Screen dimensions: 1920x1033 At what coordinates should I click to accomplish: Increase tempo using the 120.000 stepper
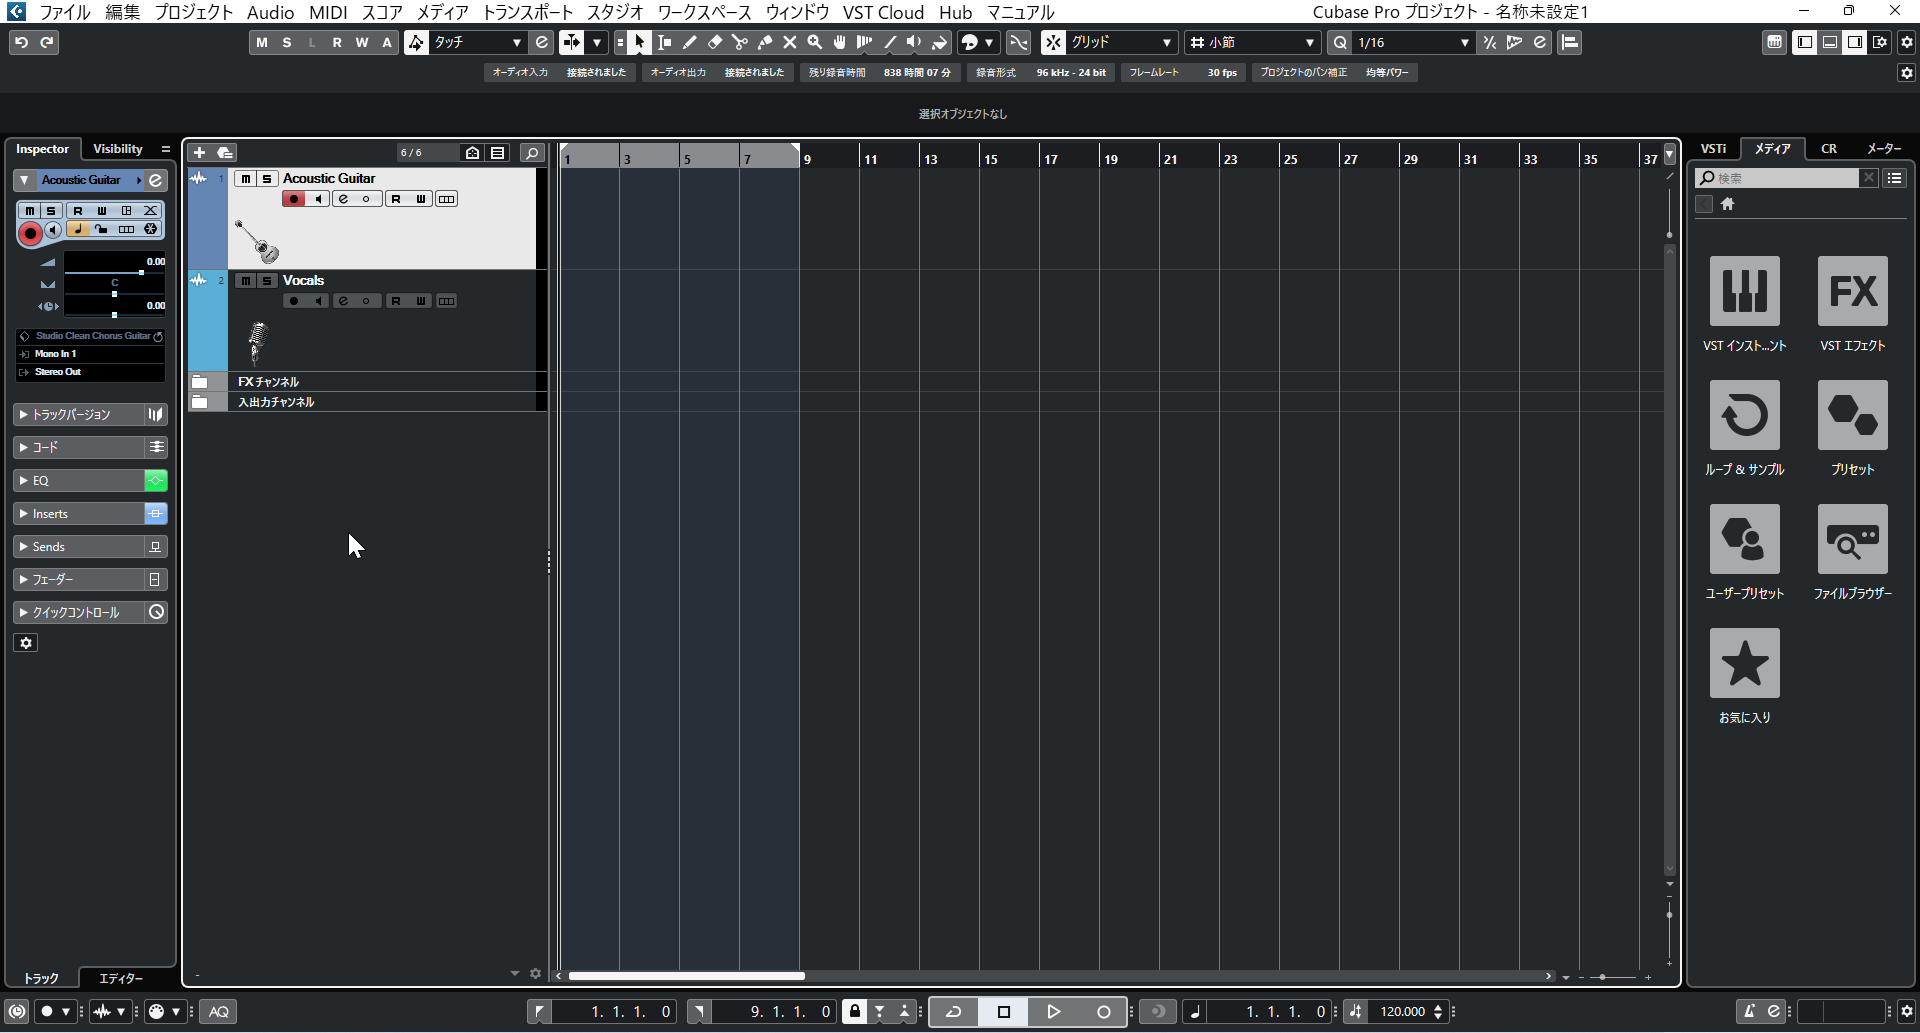1437,1006
